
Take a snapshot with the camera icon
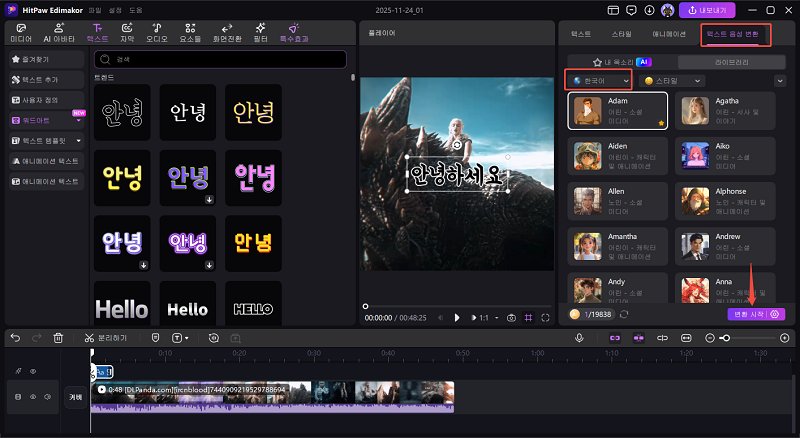click(511, 318)
